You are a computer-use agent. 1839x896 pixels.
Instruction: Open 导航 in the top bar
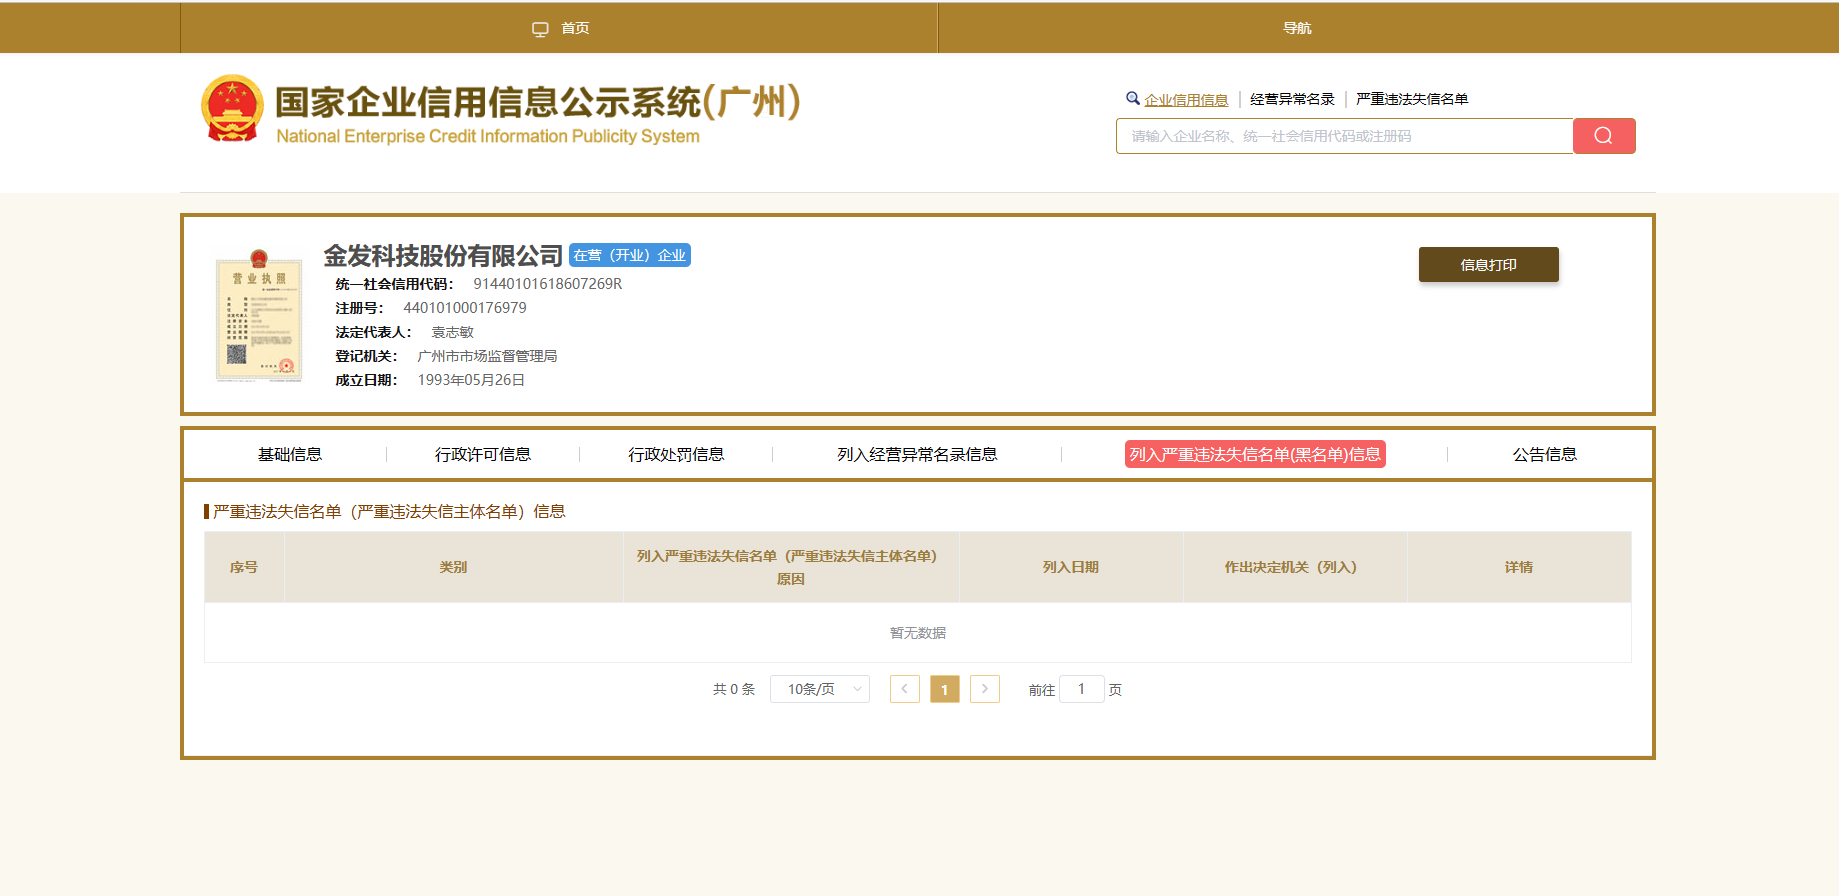click(1297, 28)
